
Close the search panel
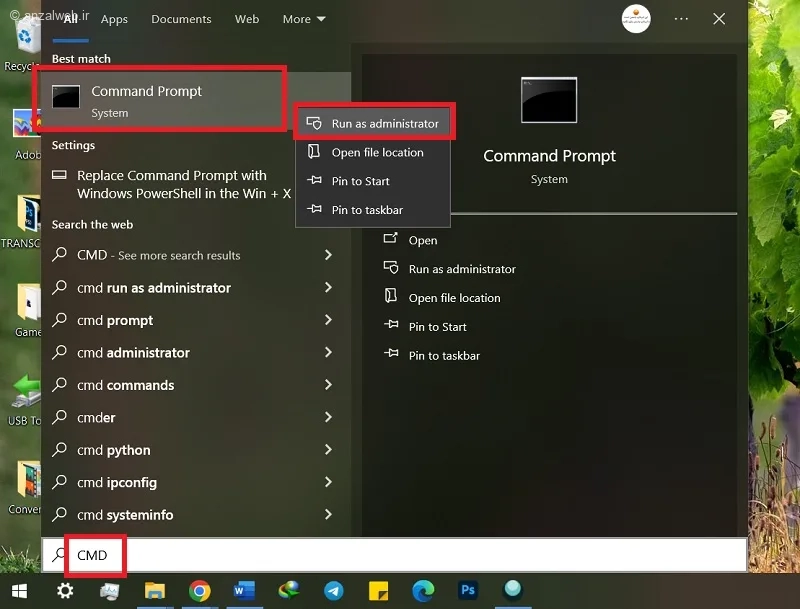(719, 19)
